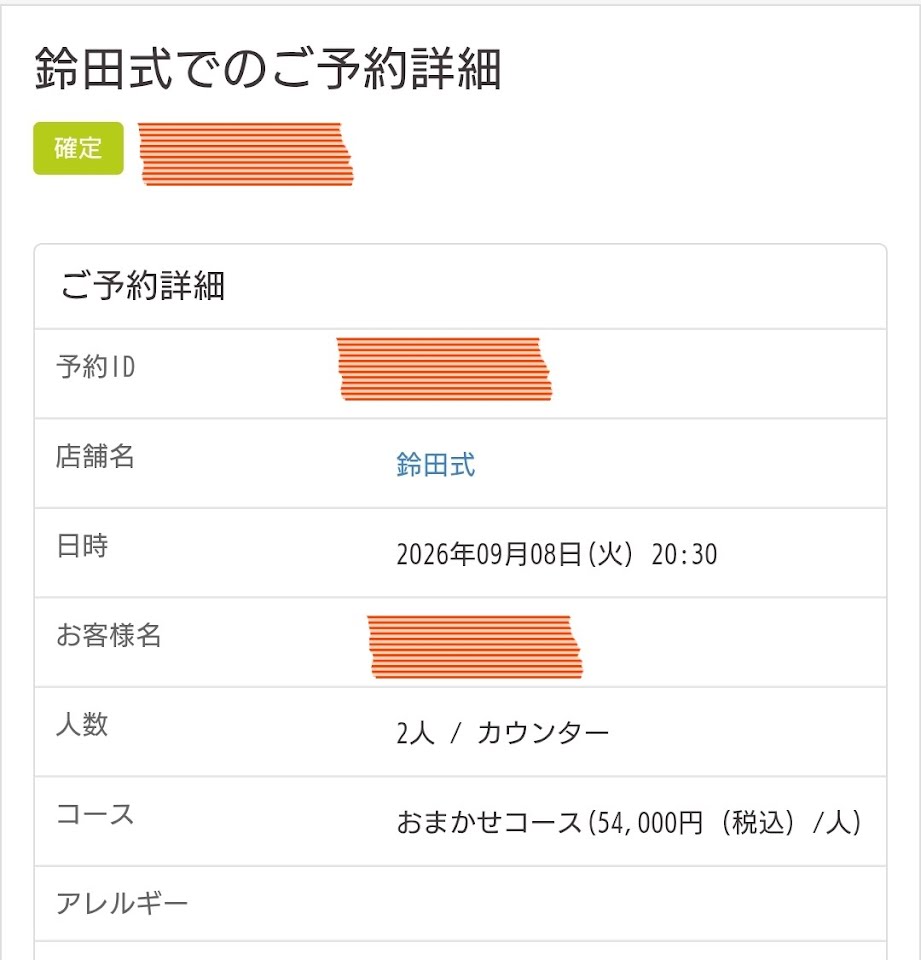Click the reservation time 20:30

tap(684, 554)
